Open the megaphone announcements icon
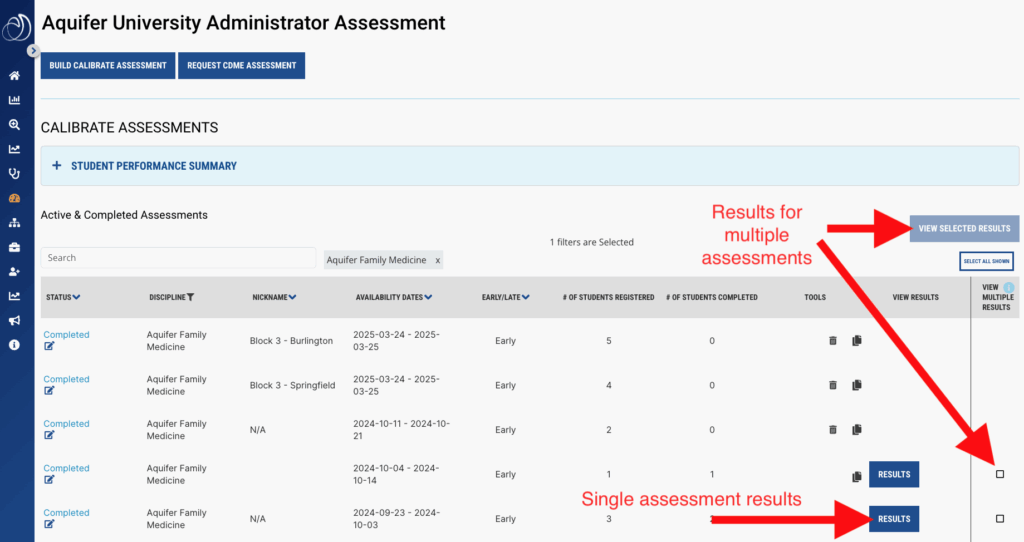Image resolution: width=1024 pixels, height=542 pixels. [14, 321]
